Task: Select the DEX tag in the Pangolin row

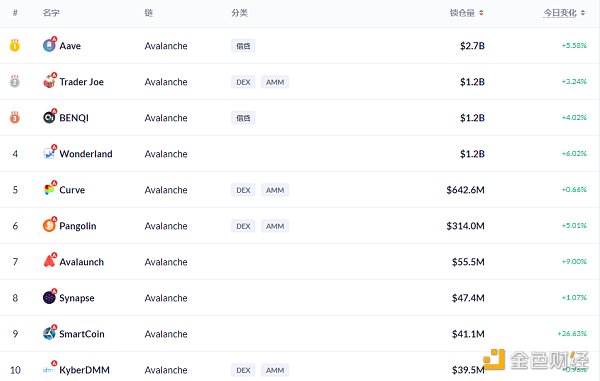Action: coord(243,226)
